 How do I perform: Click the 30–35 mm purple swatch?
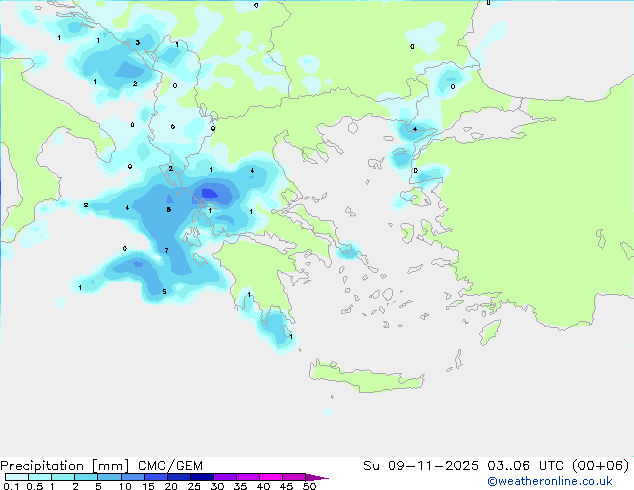click(x=225, y=477)
